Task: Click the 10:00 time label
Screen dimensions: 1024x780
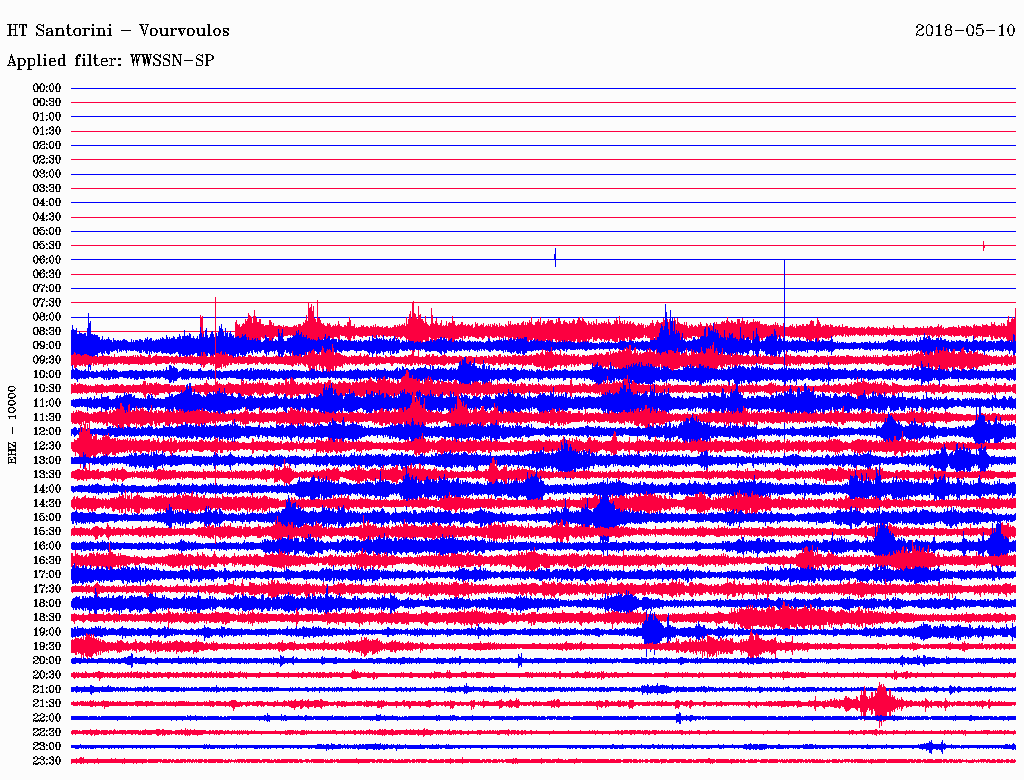Action: click(47, 374)
